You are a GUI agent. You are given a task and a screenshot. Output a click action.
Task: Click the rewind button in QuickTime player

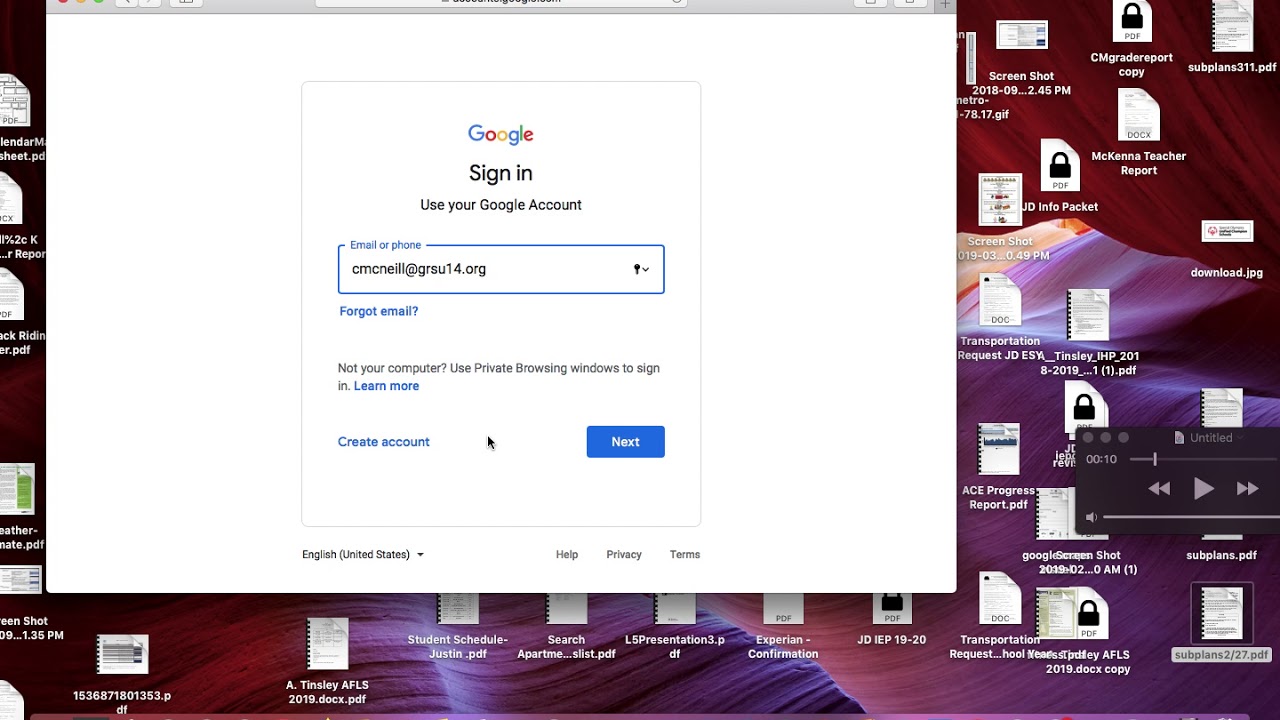coord(1159,489)
